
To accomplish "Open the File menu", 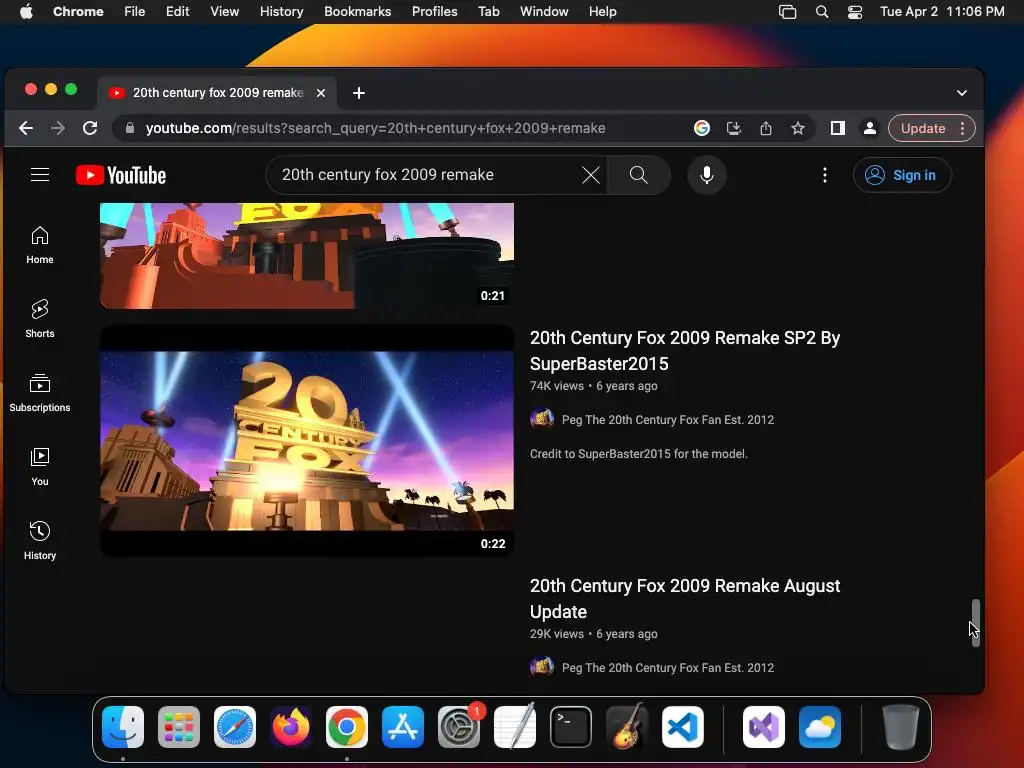I will point(135,11).
